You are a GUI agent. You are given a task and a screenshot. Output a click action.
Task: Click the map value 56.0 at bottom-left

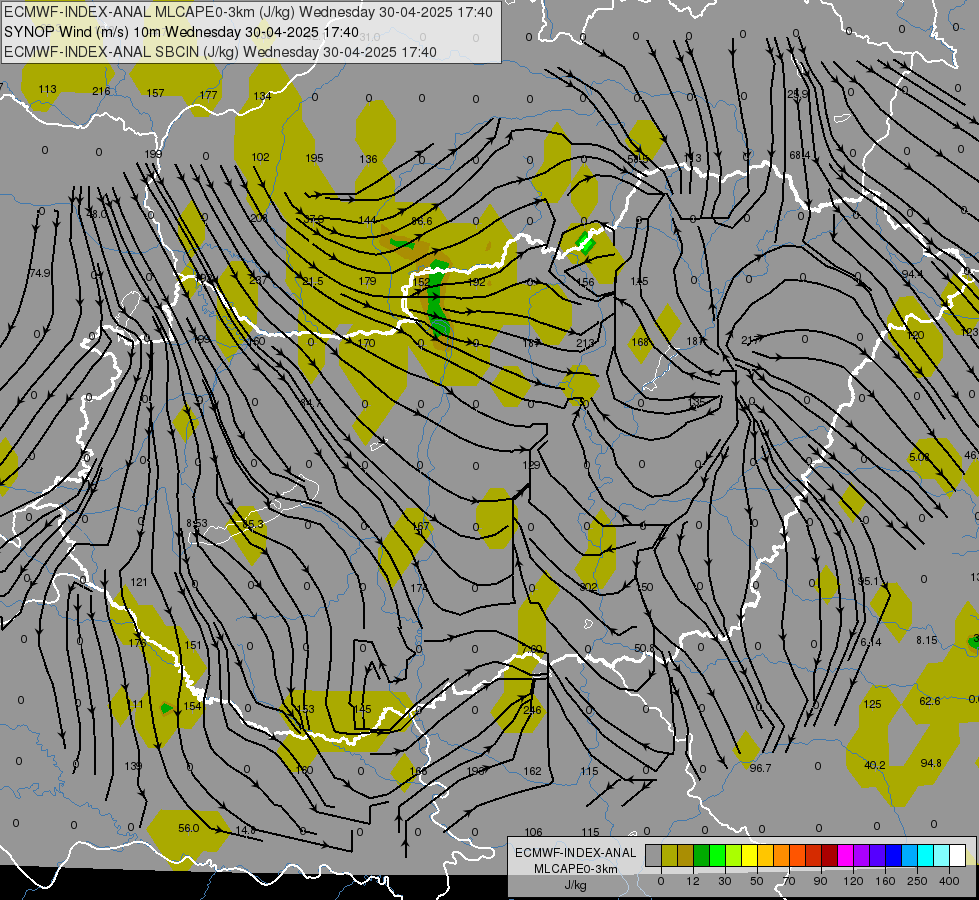tap(189, 828)
